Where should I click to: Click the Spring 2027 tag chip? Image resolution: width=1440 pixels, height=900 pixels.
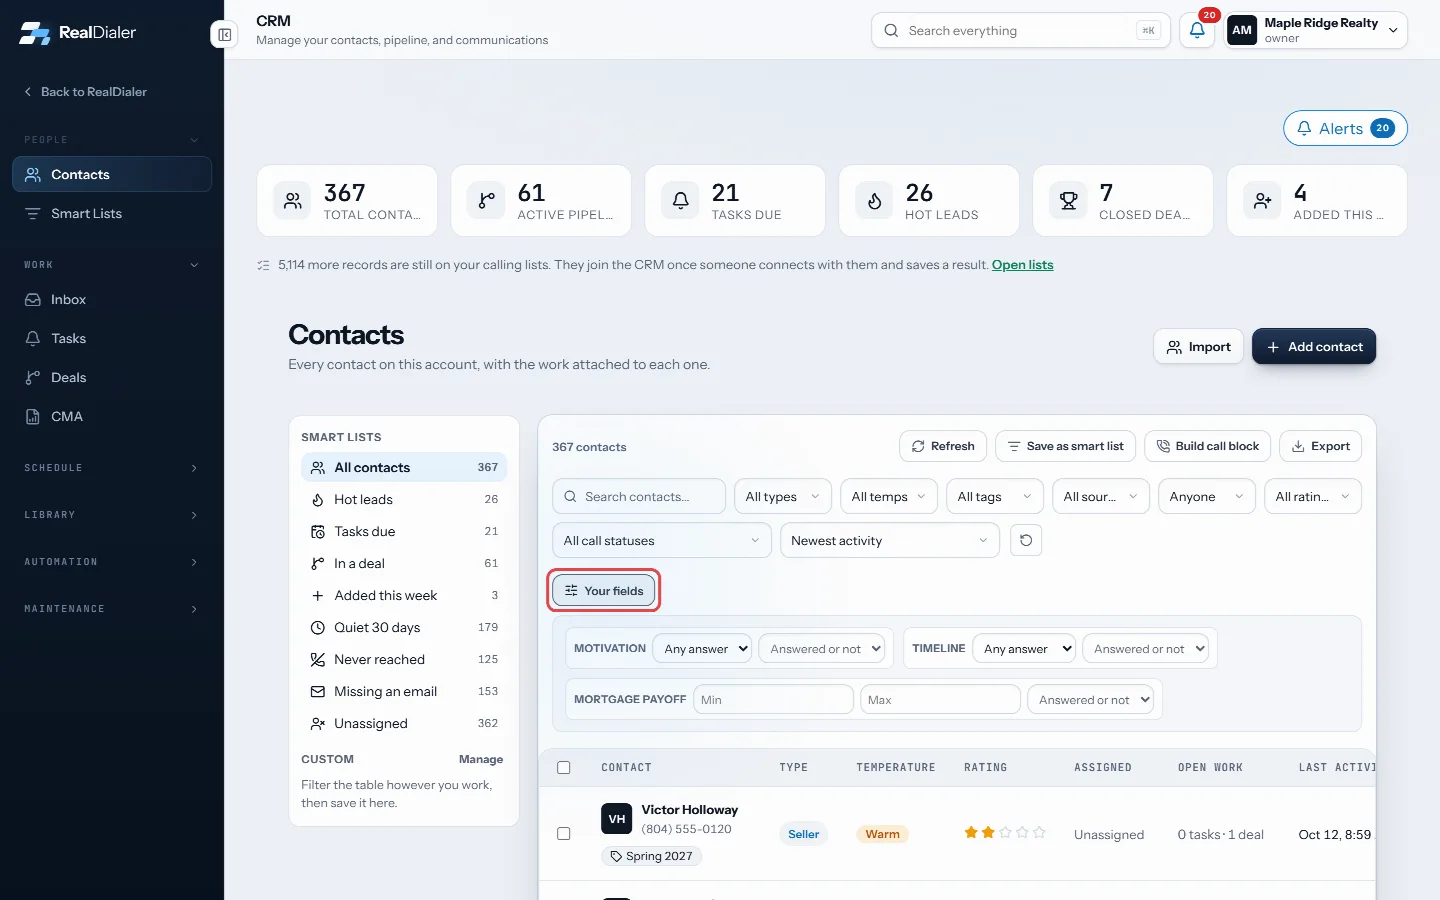point(652,856)
